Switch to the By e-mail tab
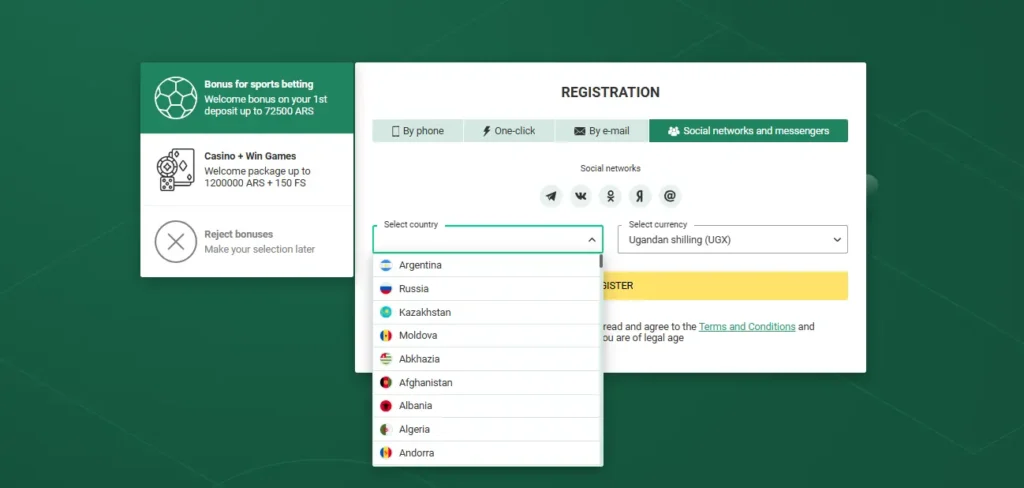 [601, 131]
